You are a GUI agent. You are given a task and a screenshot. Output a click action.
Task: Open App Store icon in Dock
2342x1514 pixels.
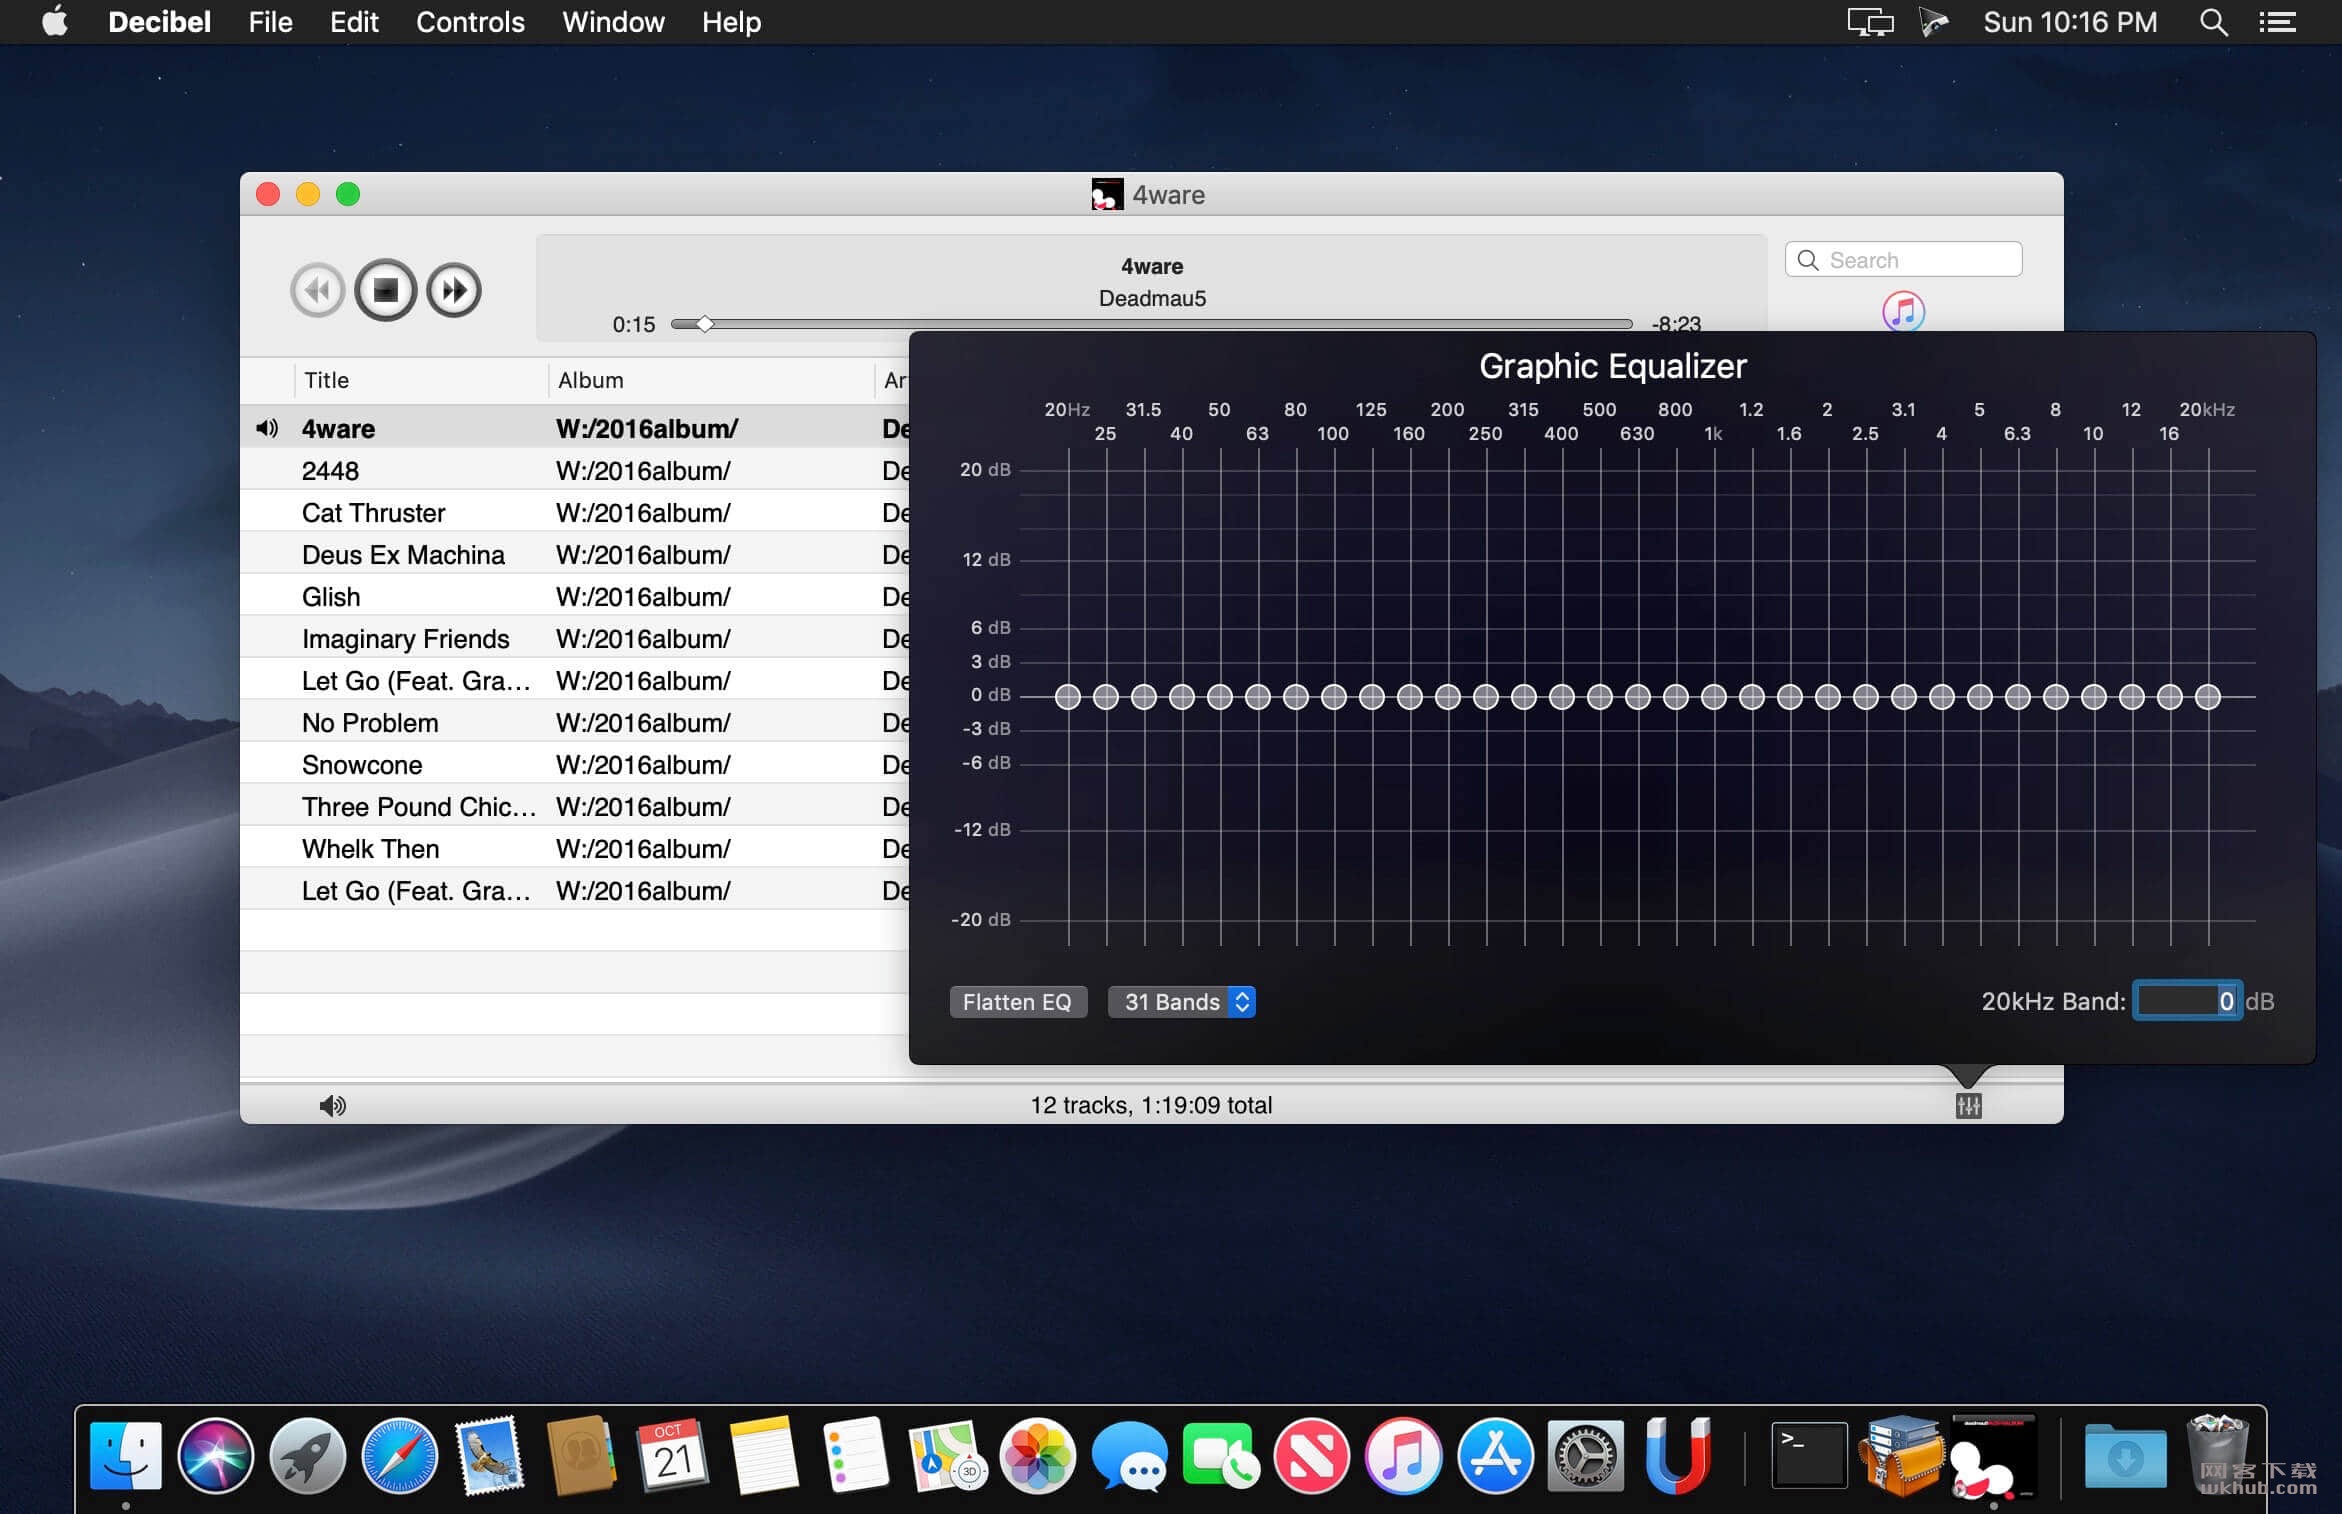pos(1495,1455)
